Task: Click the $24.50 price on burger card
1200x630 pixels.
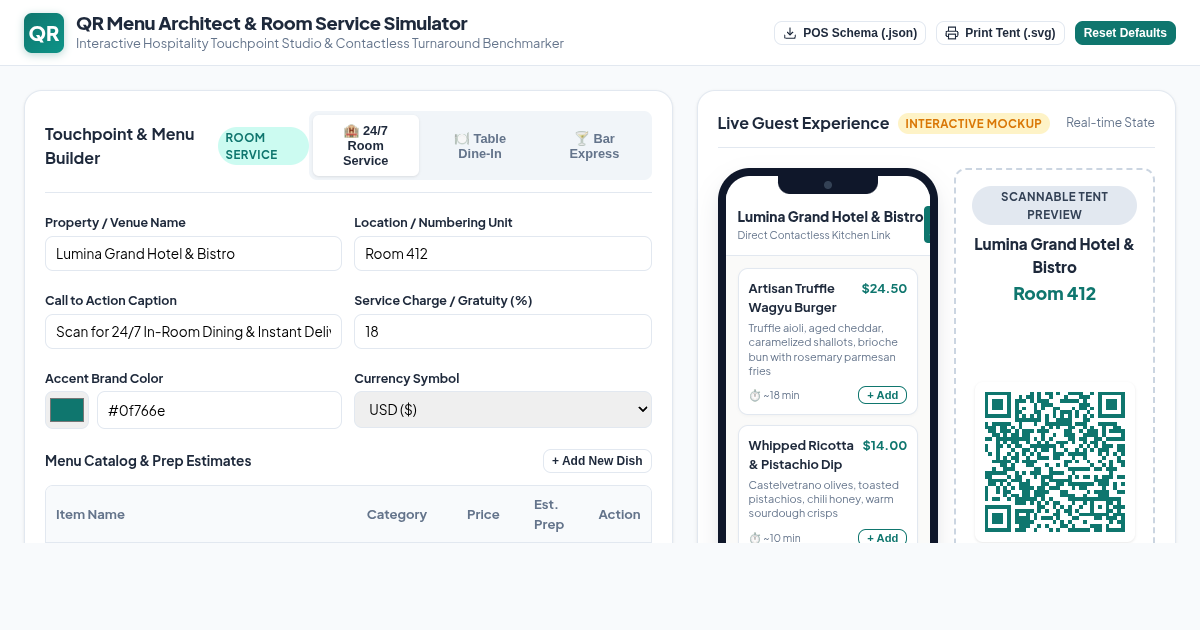Action: [x=884, y=288]
